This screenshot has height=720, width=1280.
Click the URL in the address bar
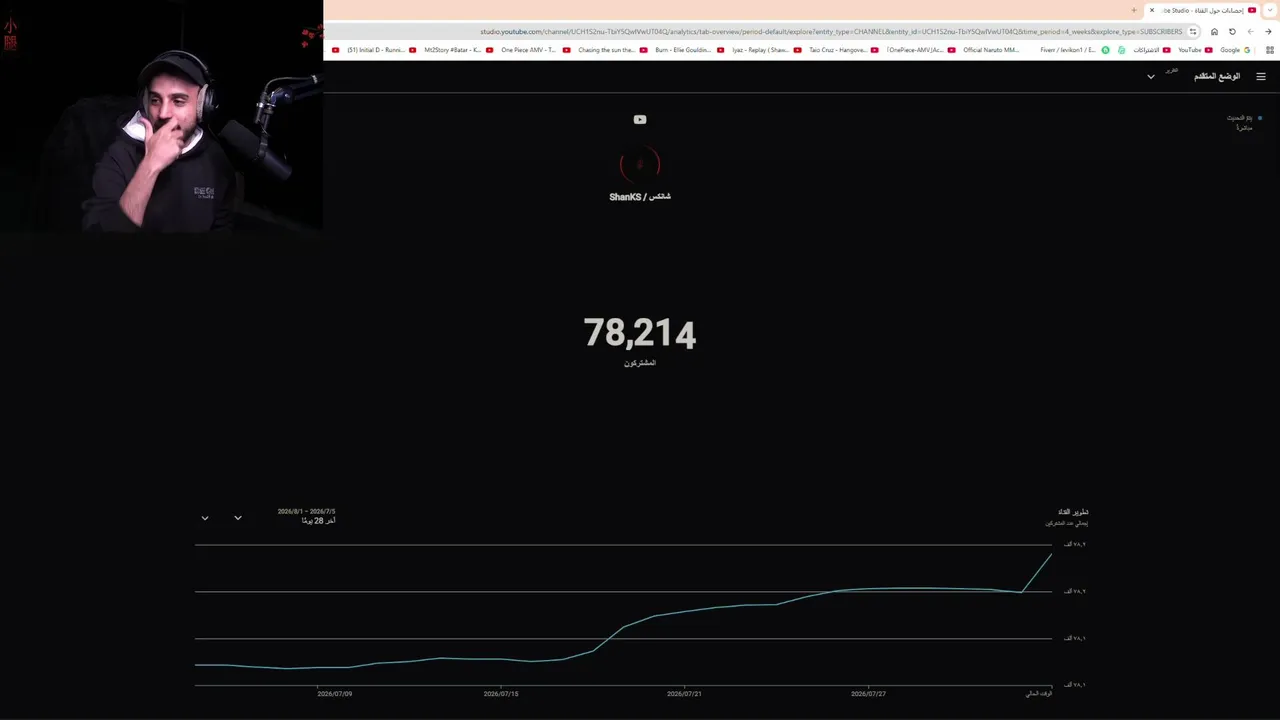pos(830,32)
